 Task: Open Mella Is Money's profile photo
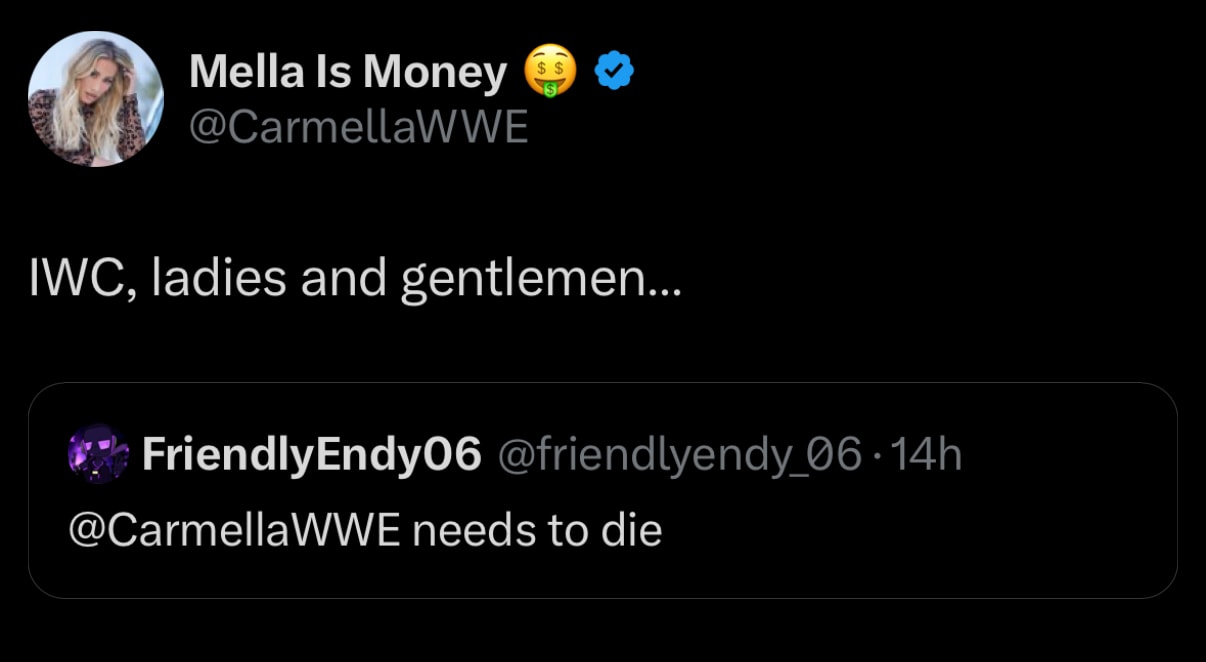(x=95, y=99)
